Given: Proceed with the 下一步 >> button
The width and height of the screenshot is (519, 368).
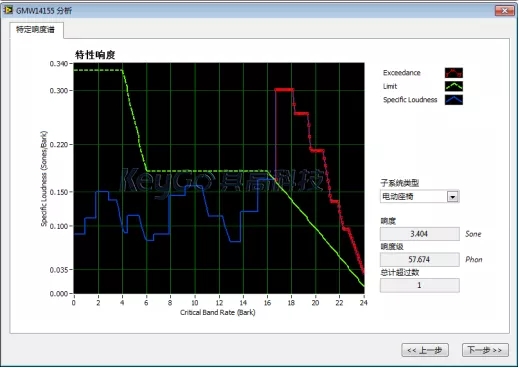Looking at the screenshot, I should coord(485,350).
